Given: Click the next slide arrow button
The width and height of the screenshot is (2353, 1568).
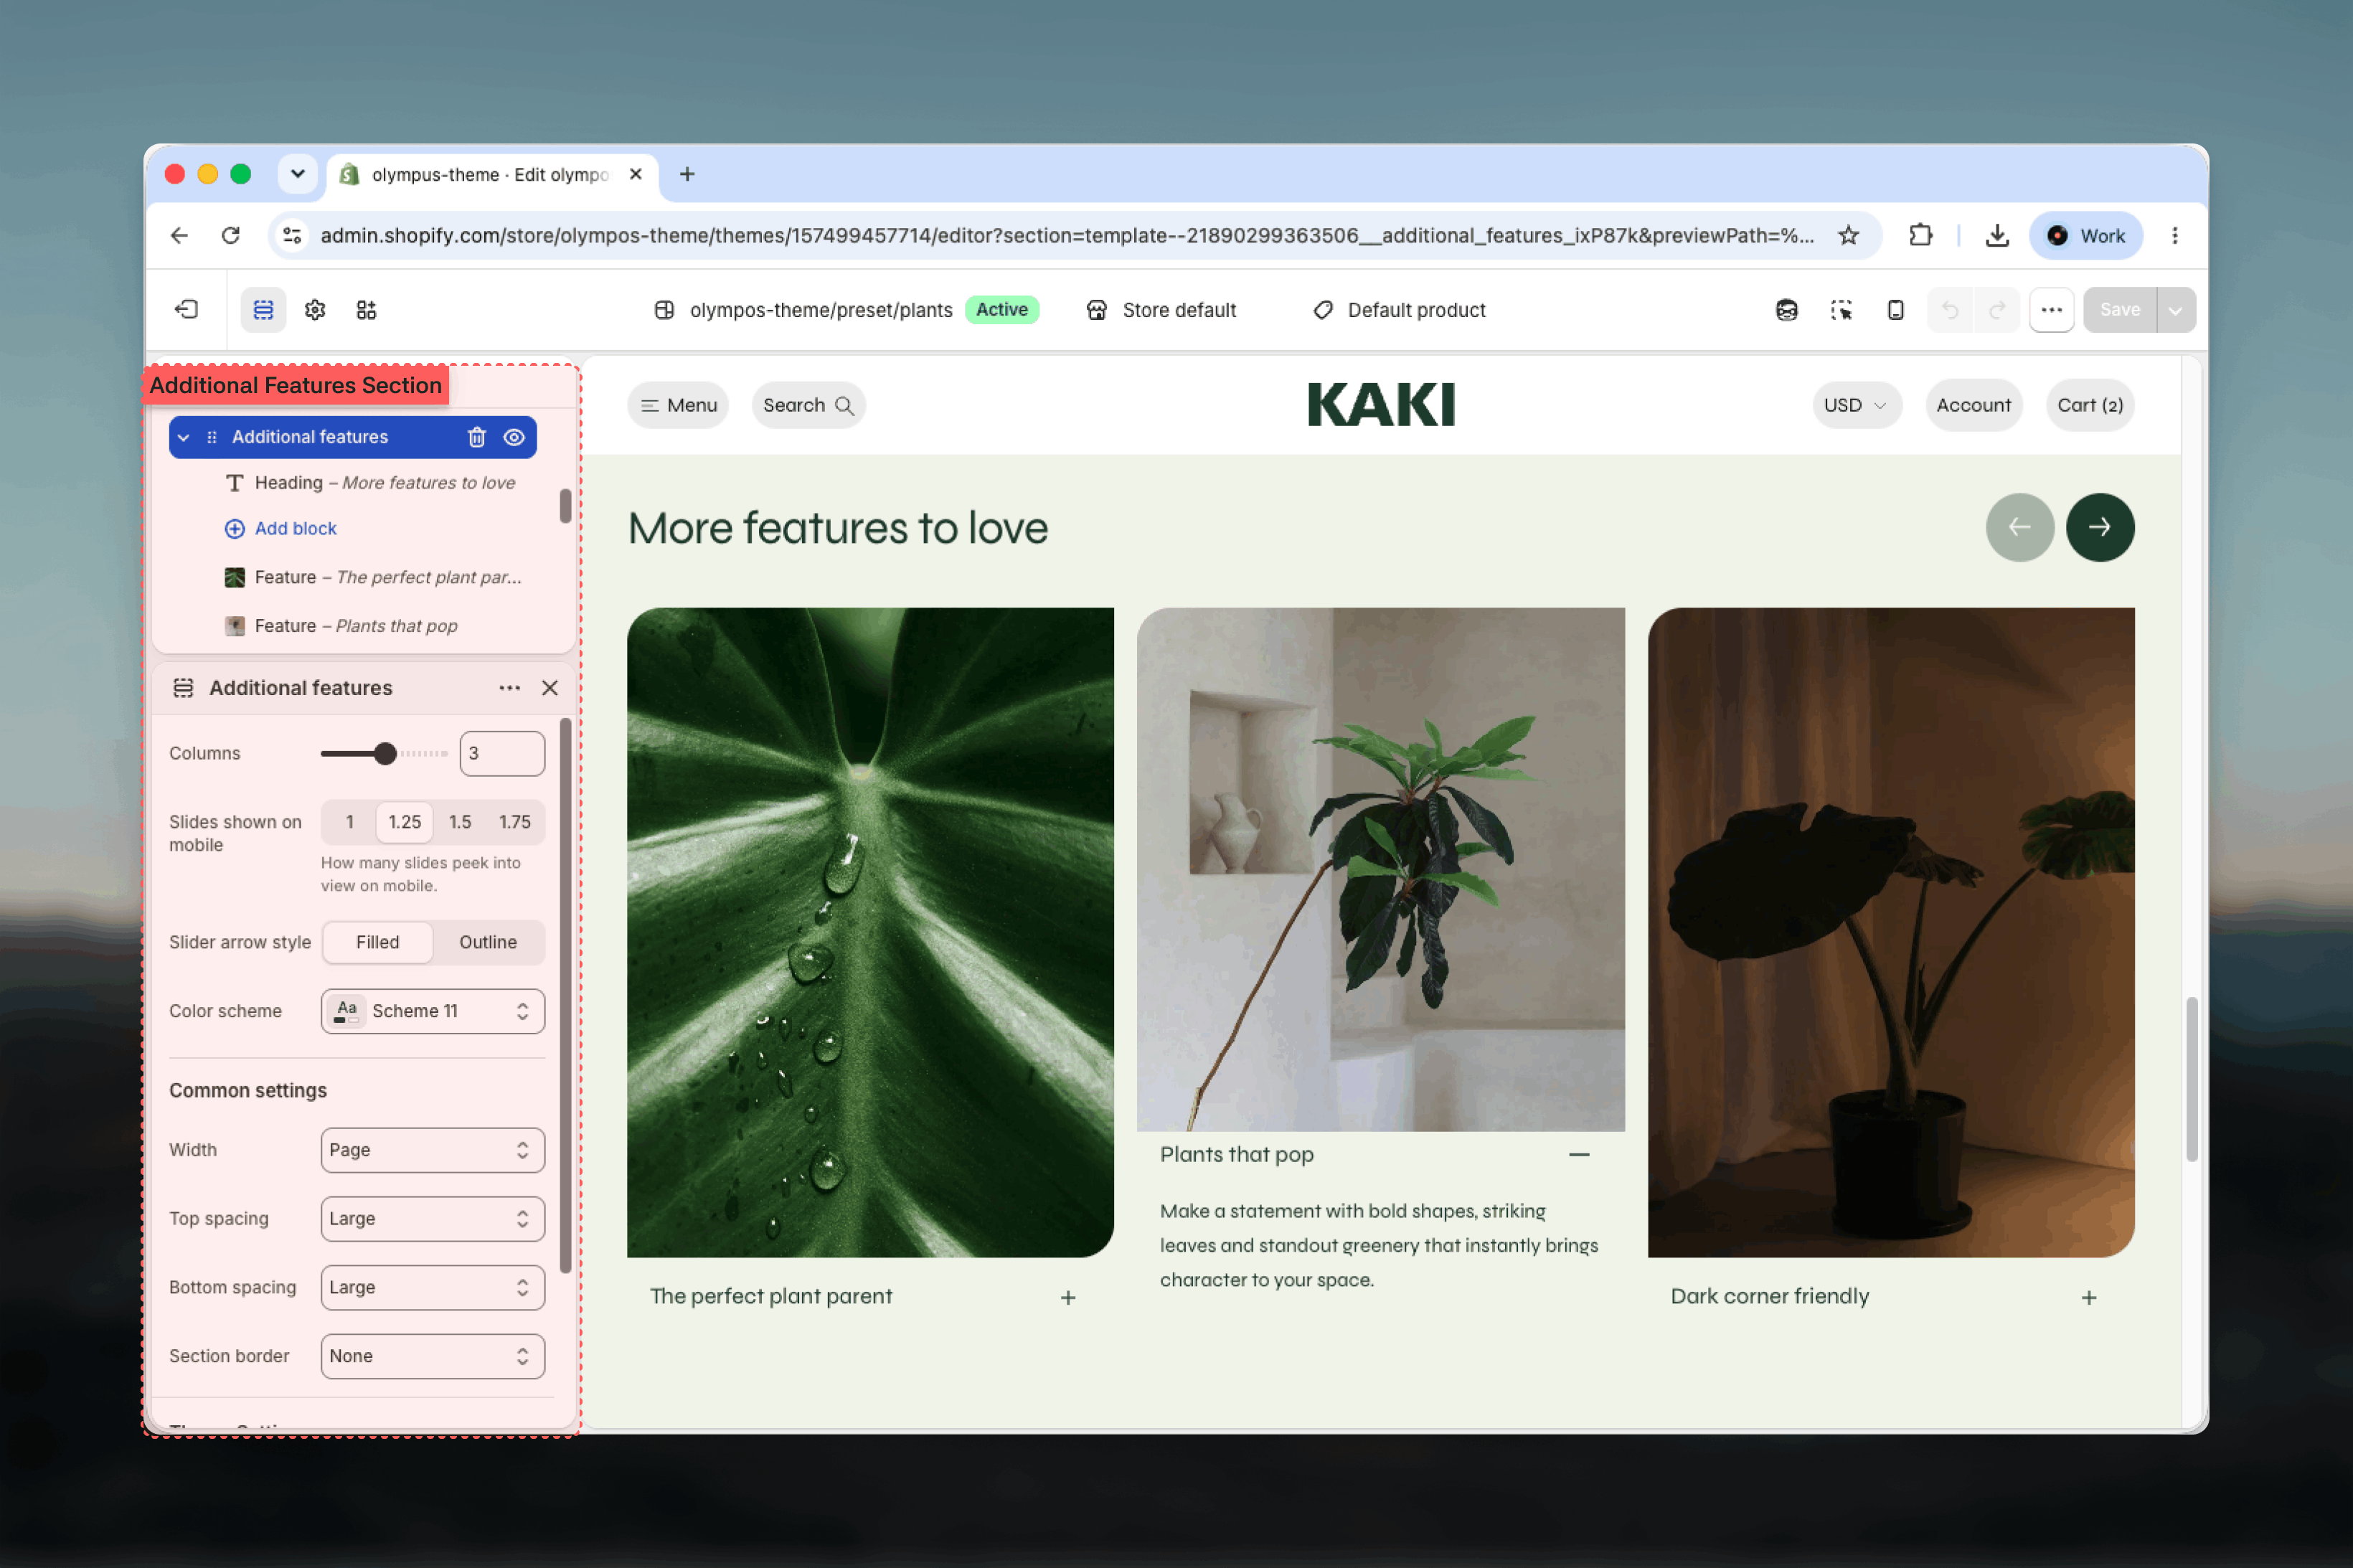Looking at the screenshot, I should [2100, 527].
